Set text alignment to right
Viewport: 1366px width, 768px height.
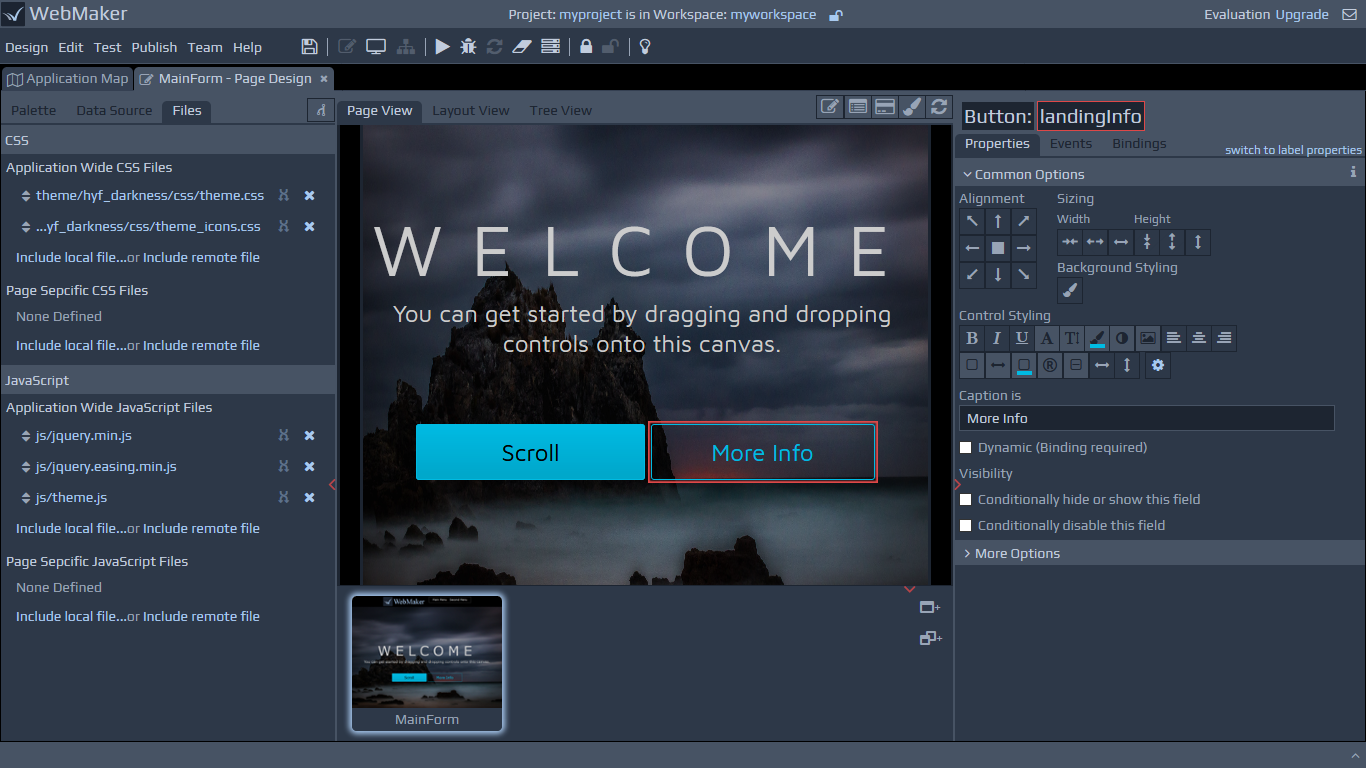(x=1224, y=339)
